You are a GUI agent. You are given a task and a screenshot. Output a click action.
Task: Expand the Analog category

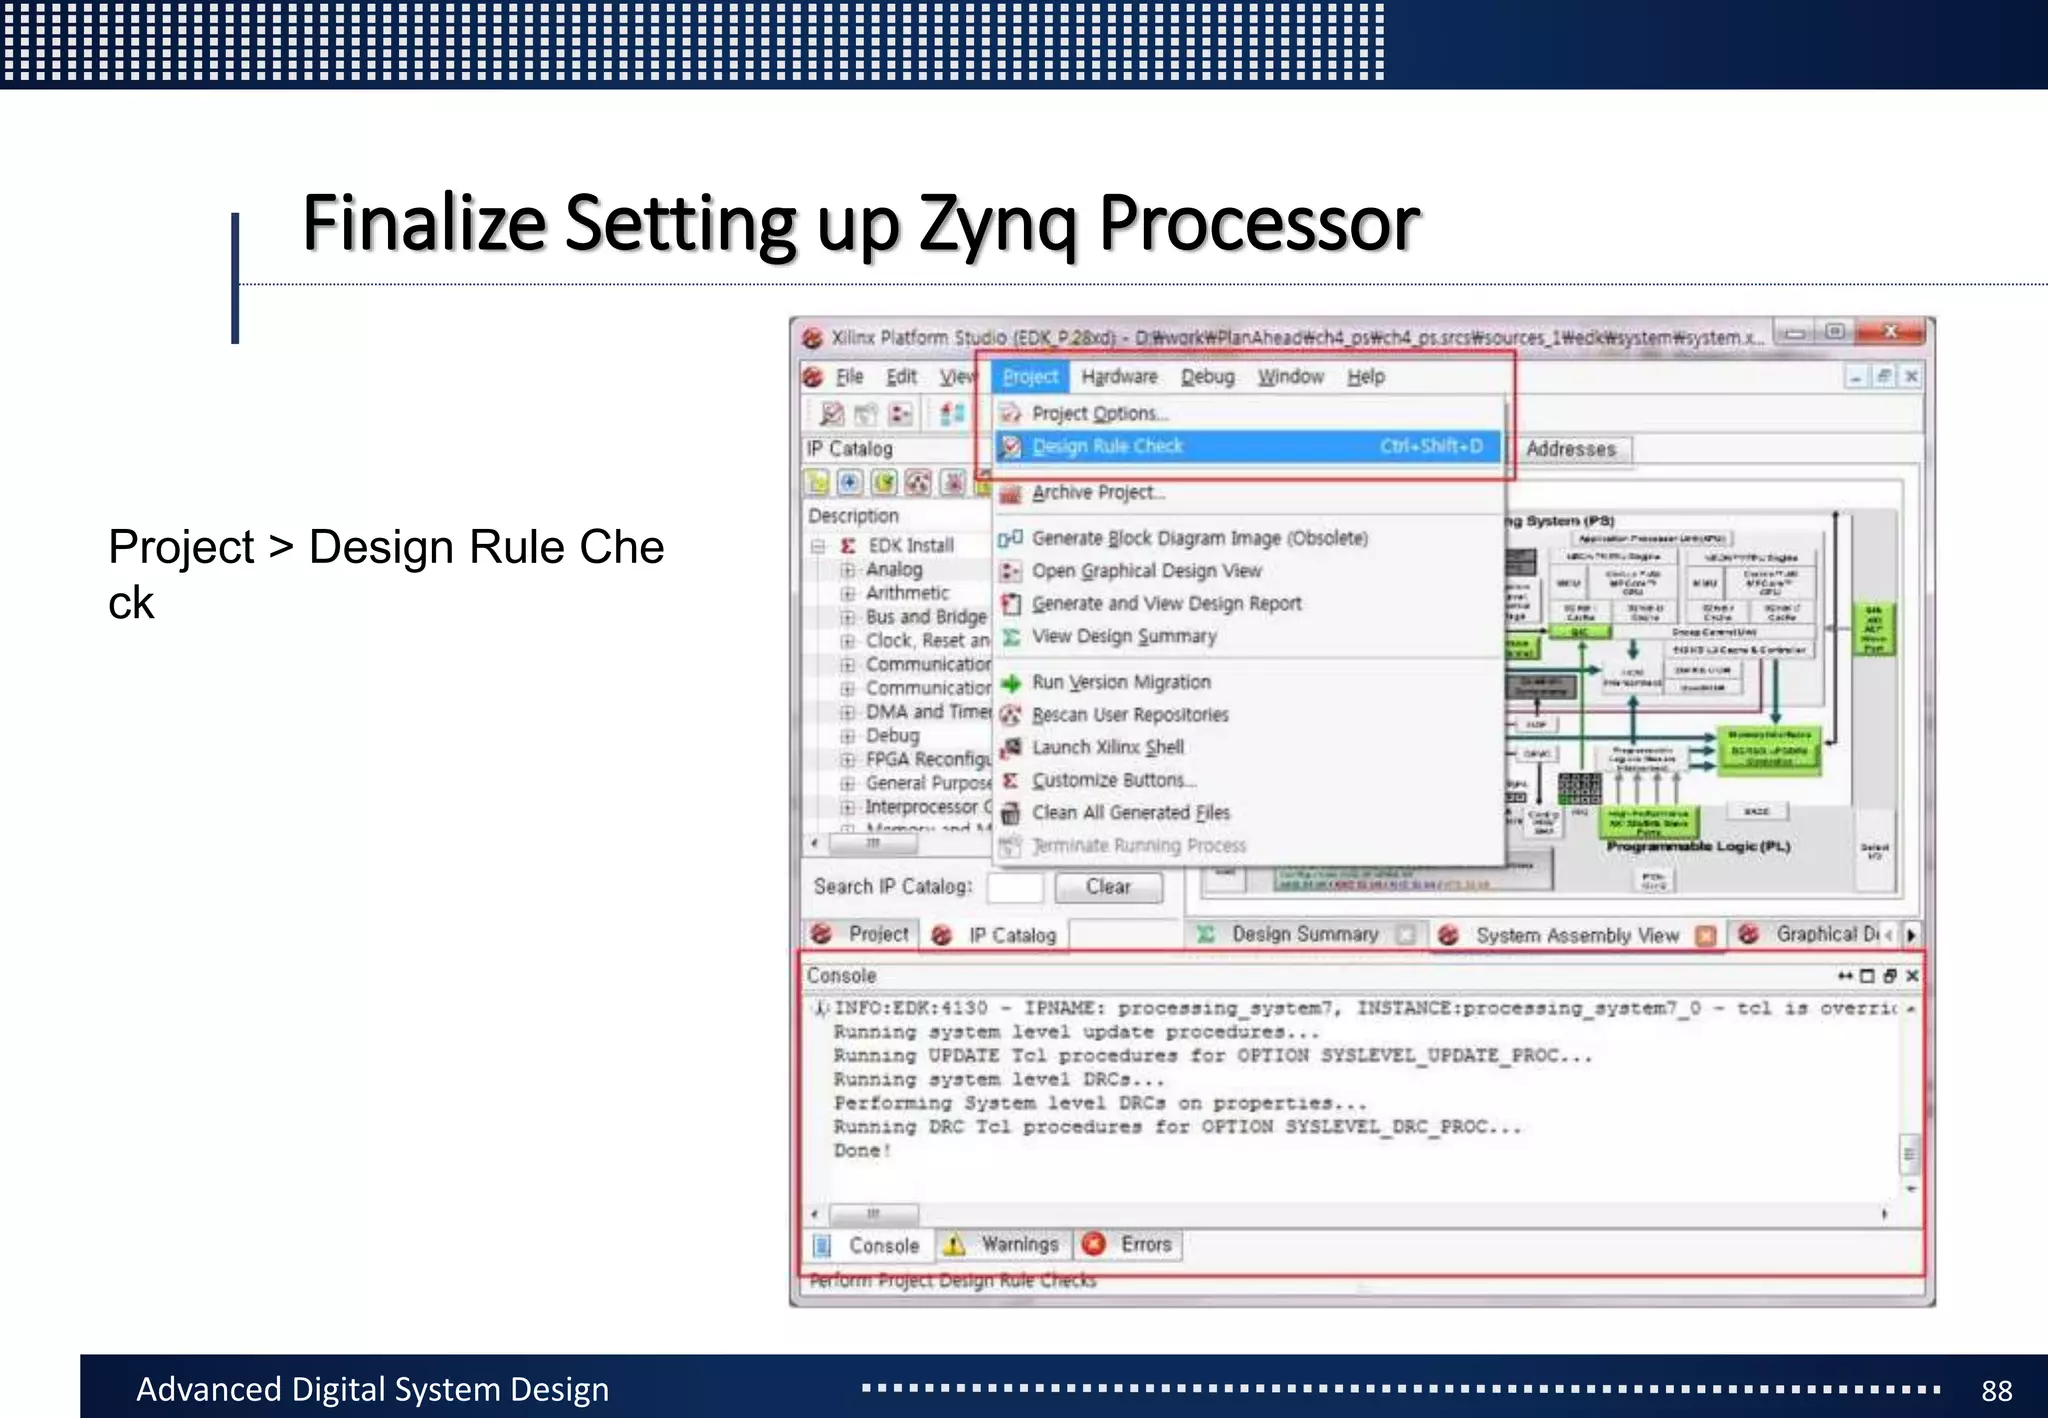coord(848,570)
